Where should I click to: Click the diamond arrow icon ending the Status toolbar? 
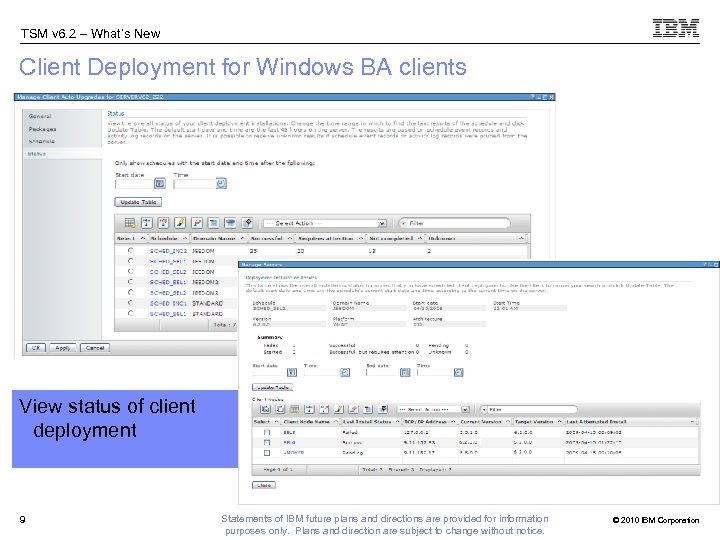coord(248,223)
